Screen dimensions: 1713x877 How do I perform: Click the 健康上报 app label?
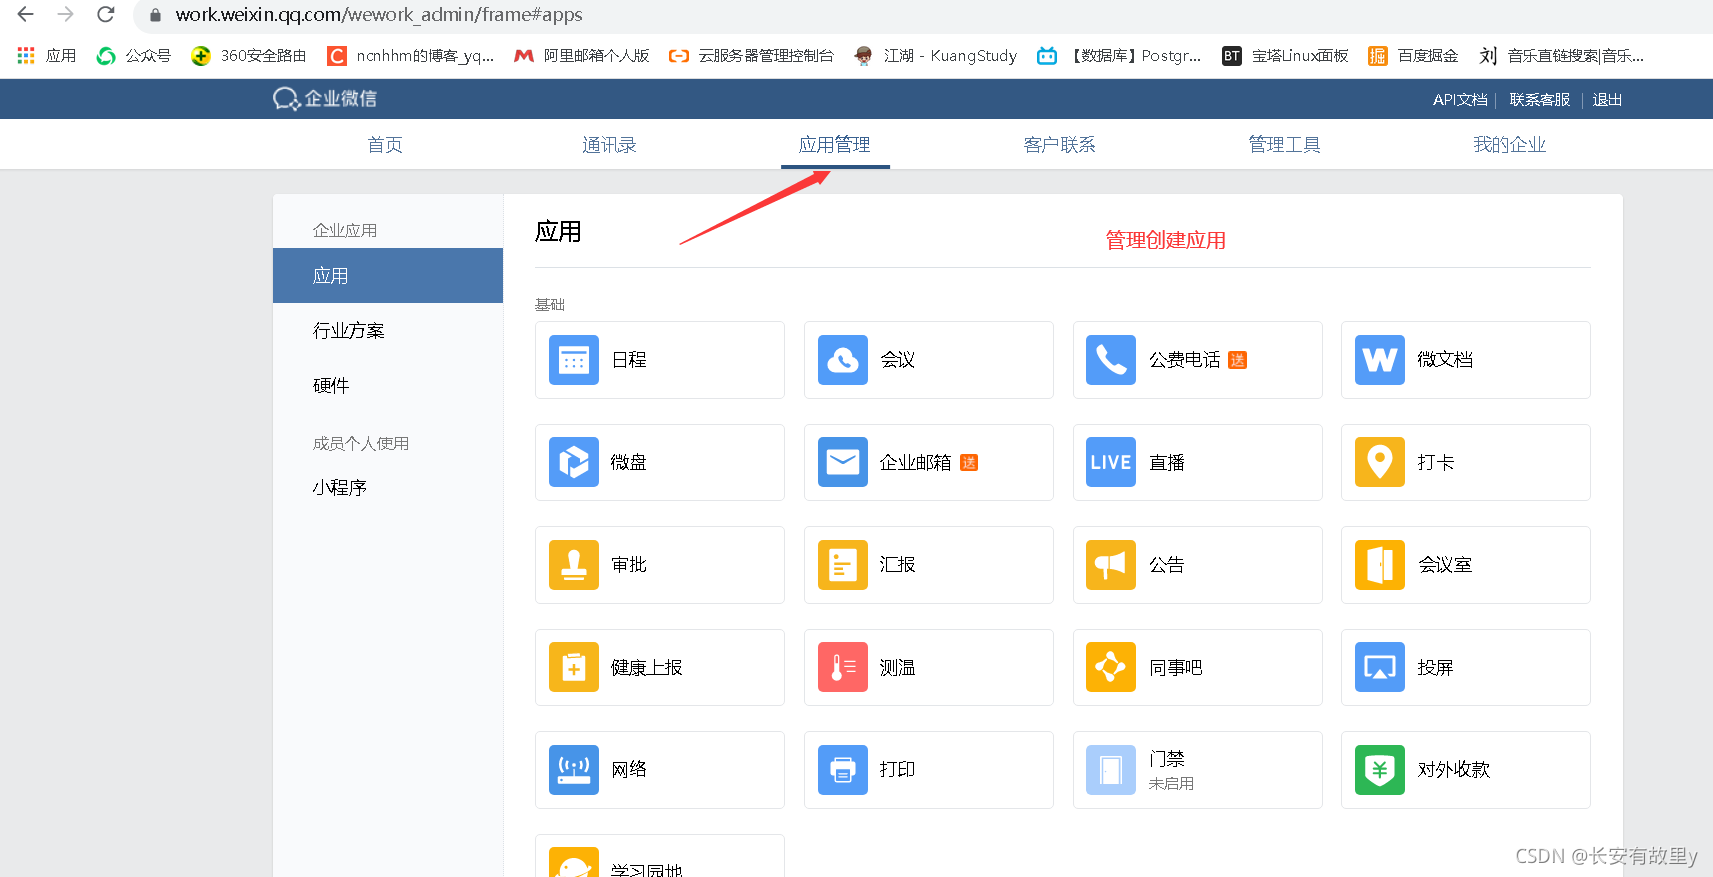coord(647,667)
